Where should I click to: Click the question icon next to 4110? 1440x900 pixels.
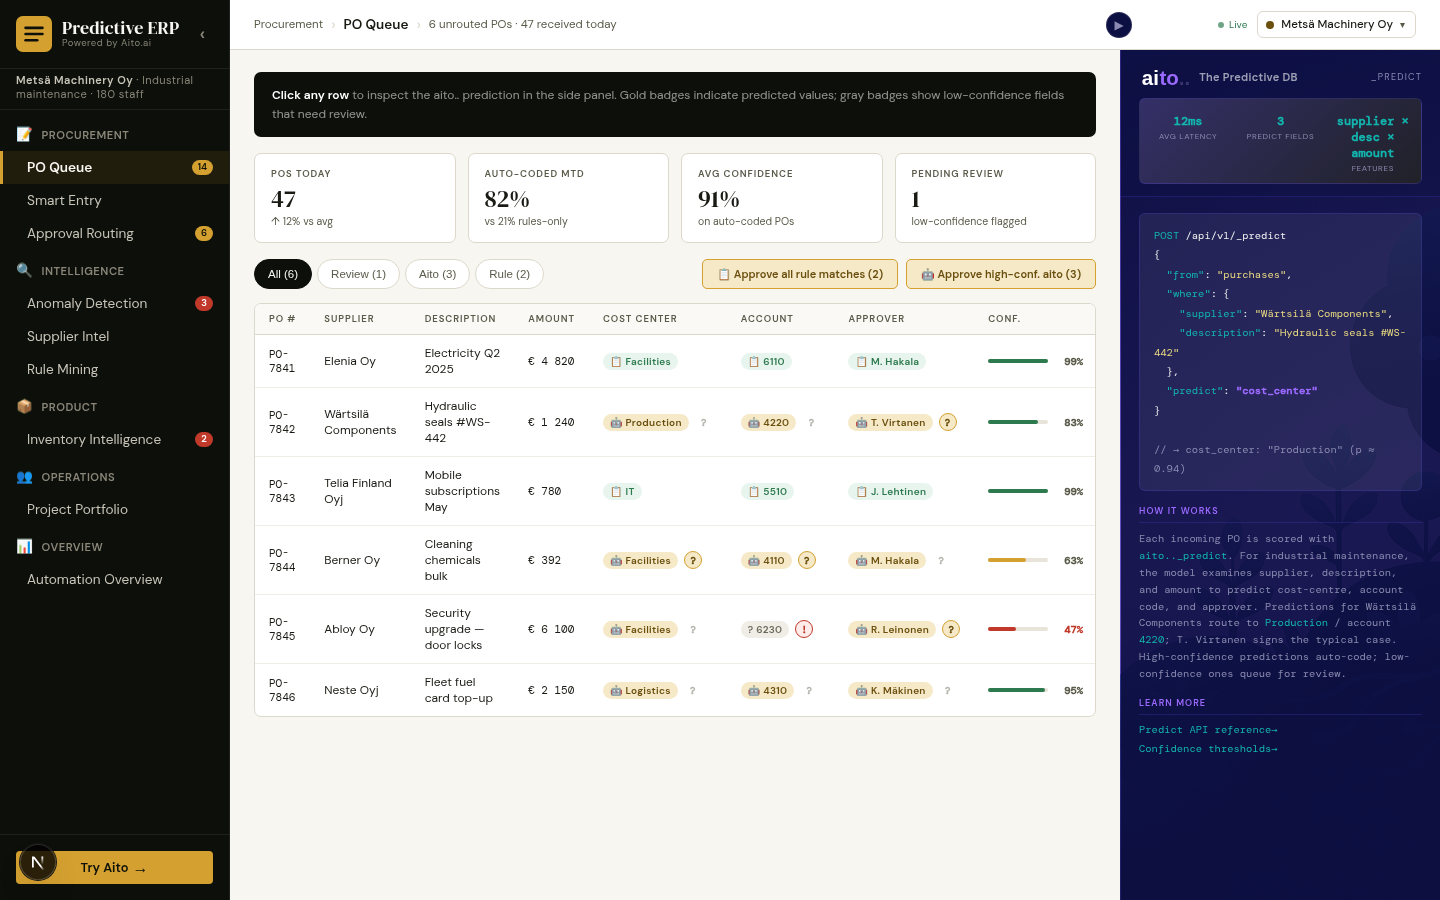click(807, 560)
